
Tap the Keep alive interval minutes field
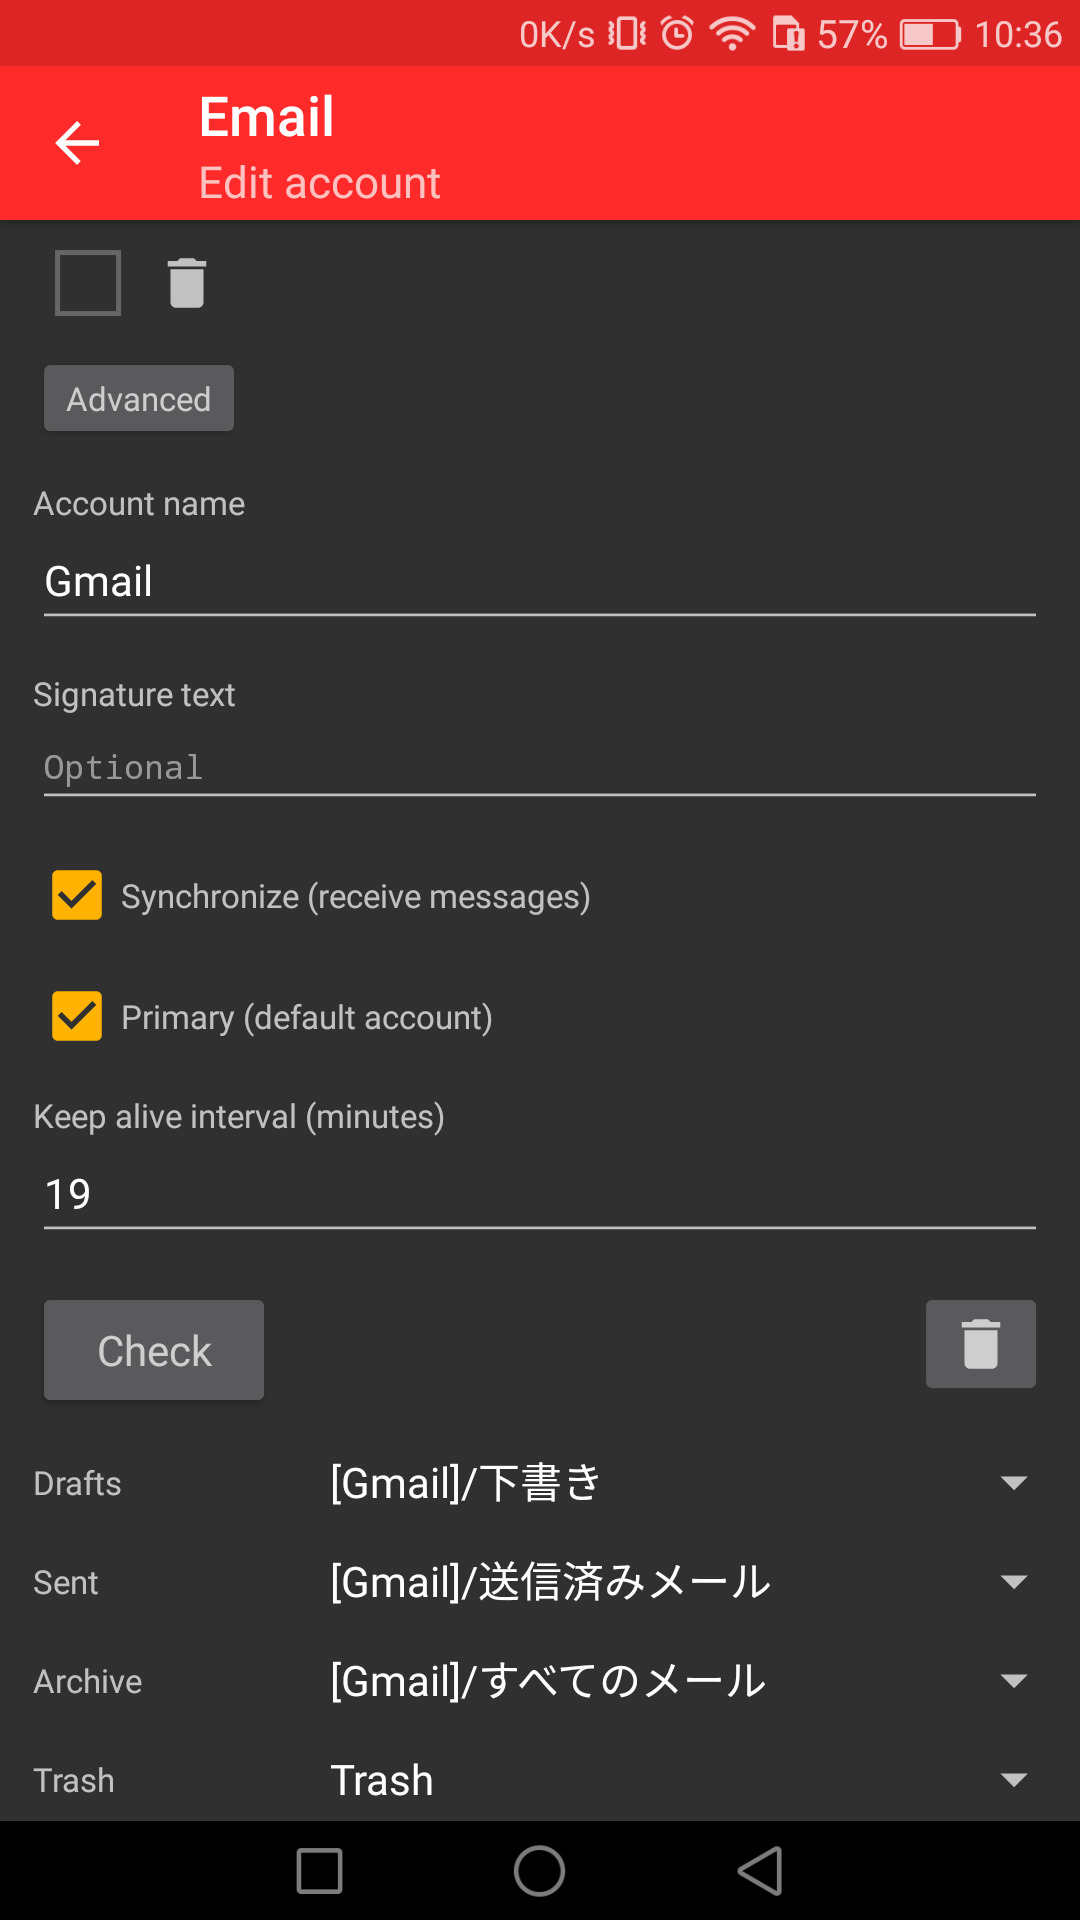[539, 1194]
